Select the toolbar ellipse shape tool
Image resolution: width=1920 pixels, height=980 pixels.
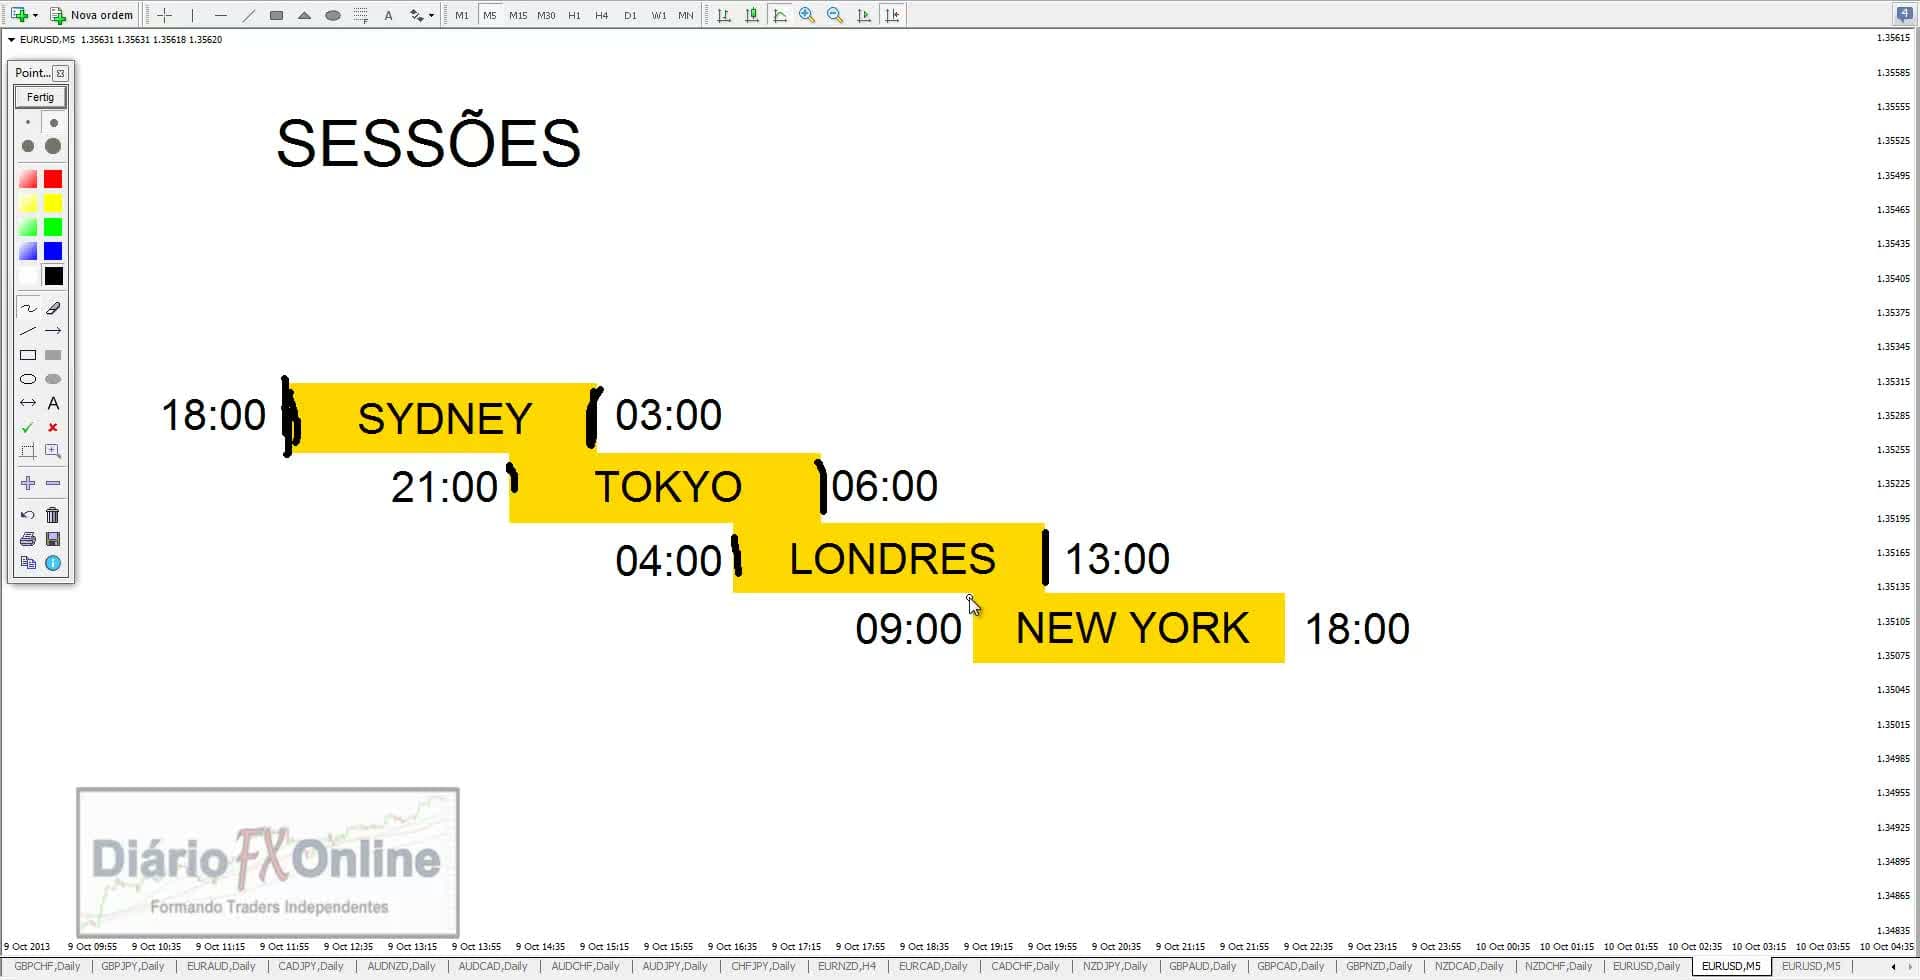[x=333, y=15]
